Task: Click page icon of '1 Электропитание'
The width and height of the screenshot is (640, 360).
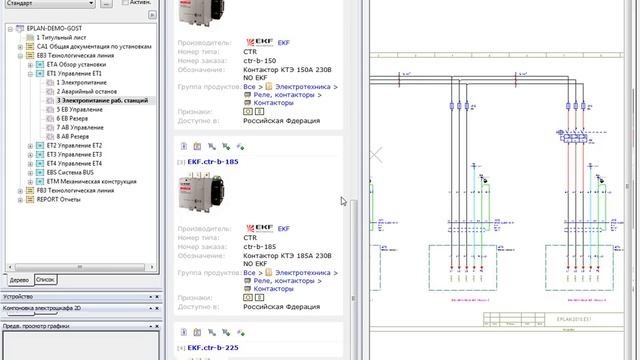Action: (x=50, y=82)
